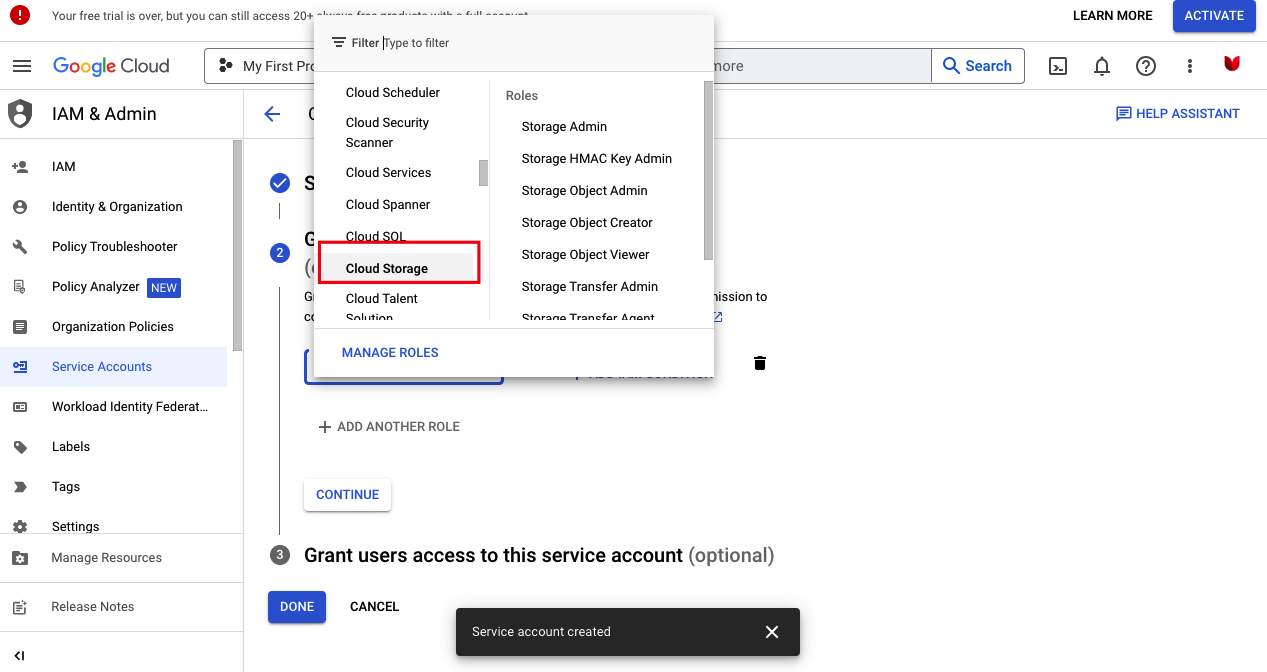This screenshot has height=672, width=1267.
Task: Open the three-dot settings menu in header
Action: click(1190, 66)
